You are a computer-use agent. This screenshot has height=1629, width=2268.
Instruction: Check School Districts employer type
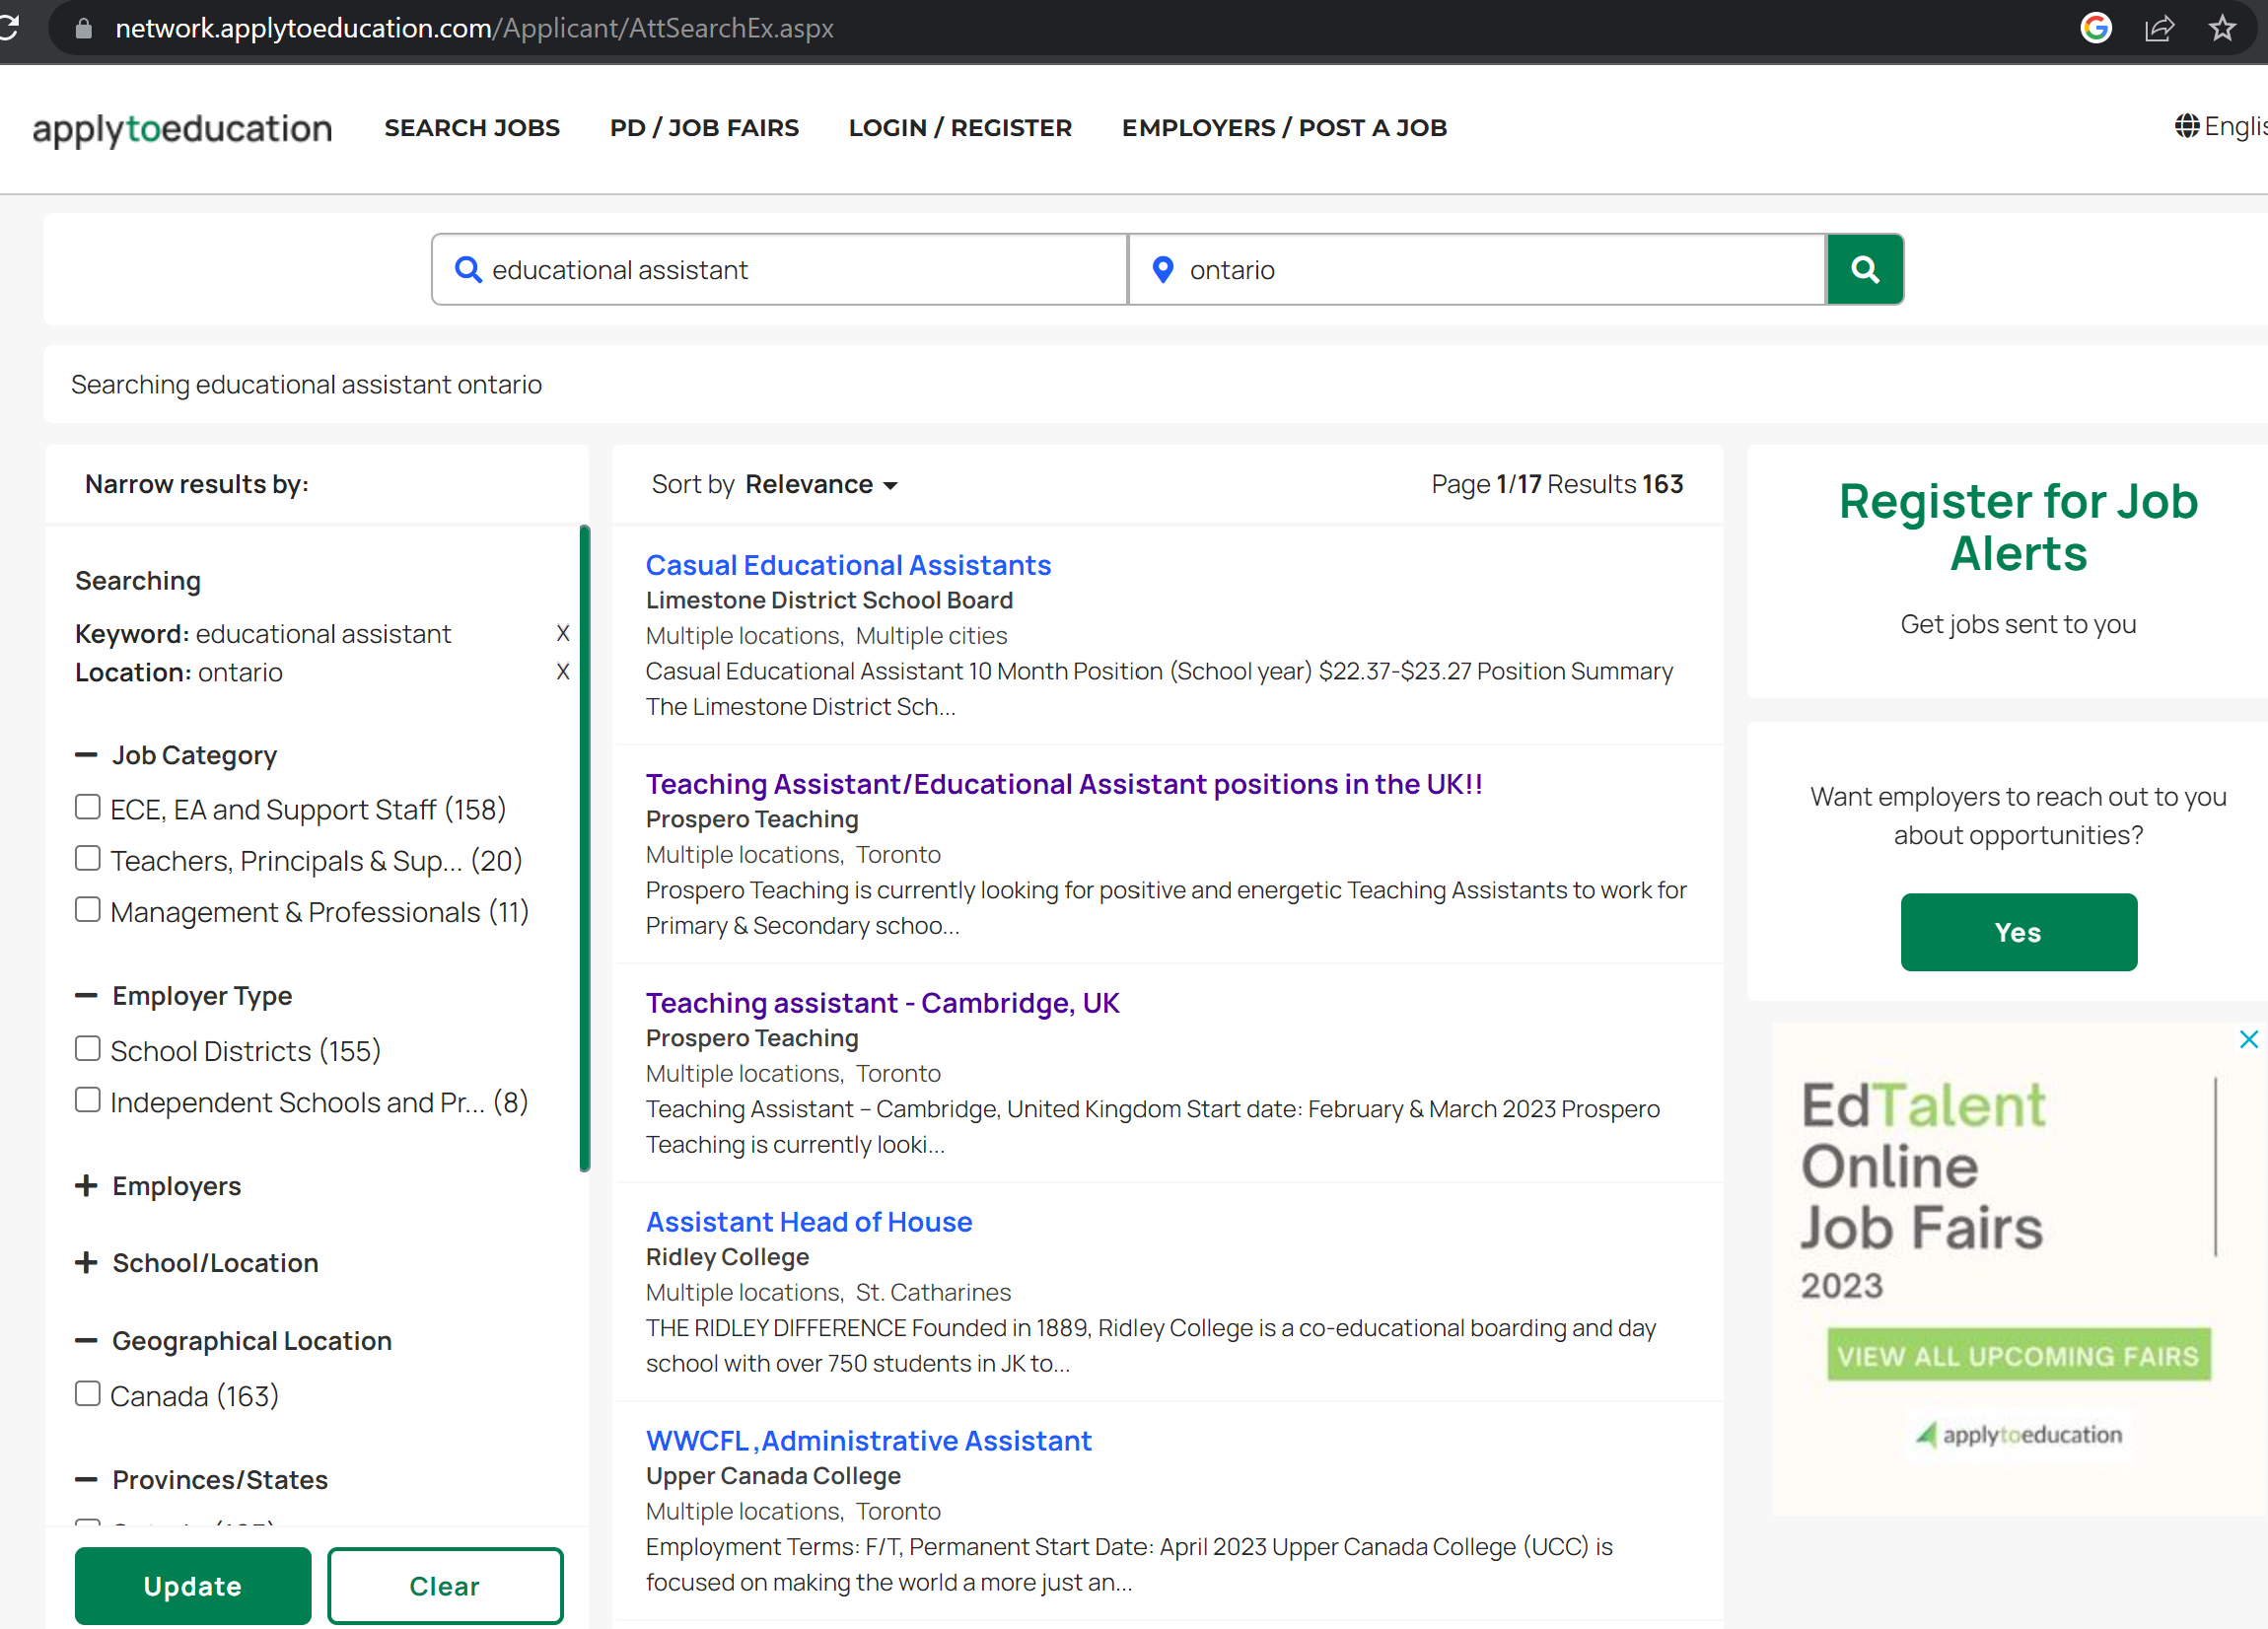(88, 1048)
